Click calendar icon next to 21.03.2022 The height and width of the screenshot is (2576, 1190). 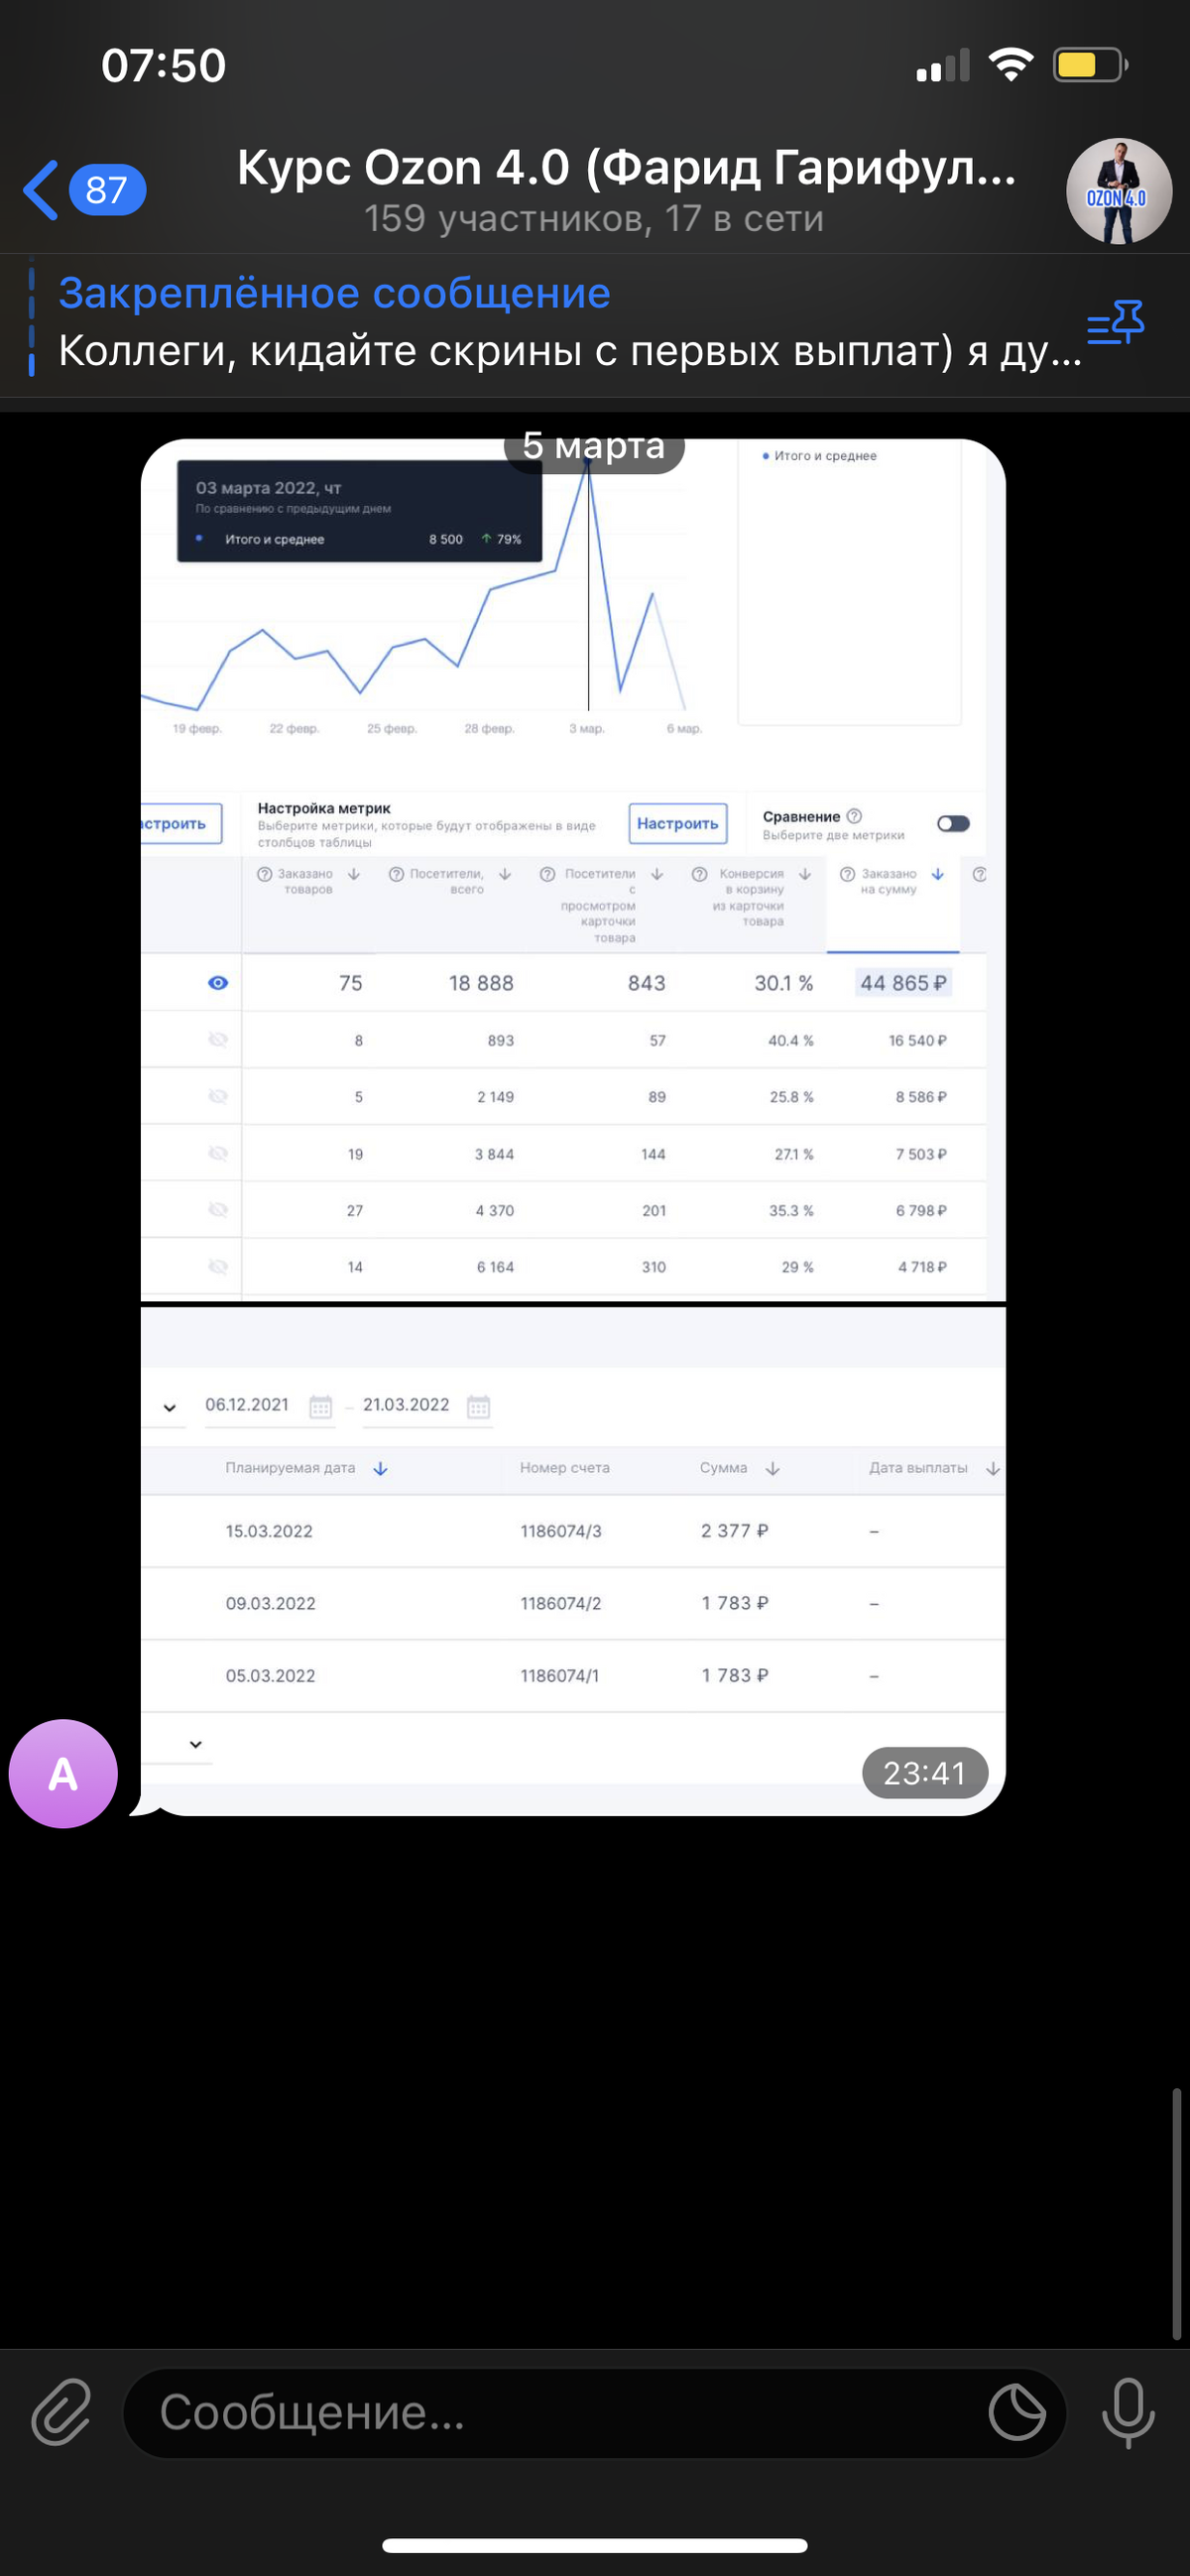click(478, 1407)
